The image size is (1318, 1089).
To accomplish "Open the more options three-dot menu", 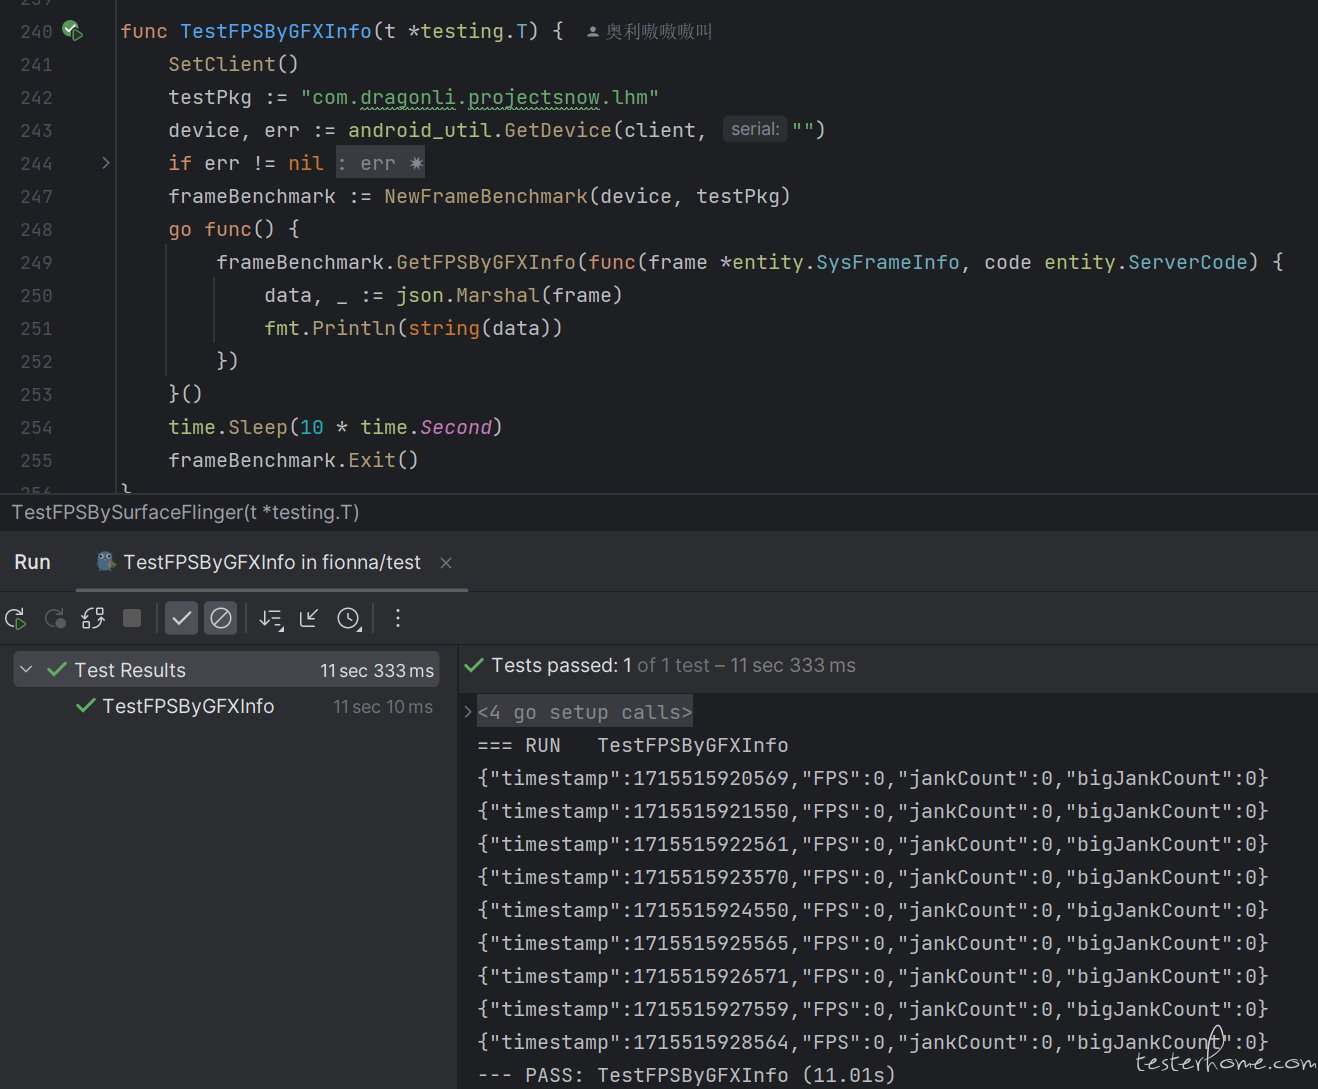I will click(x=398, y=619).
